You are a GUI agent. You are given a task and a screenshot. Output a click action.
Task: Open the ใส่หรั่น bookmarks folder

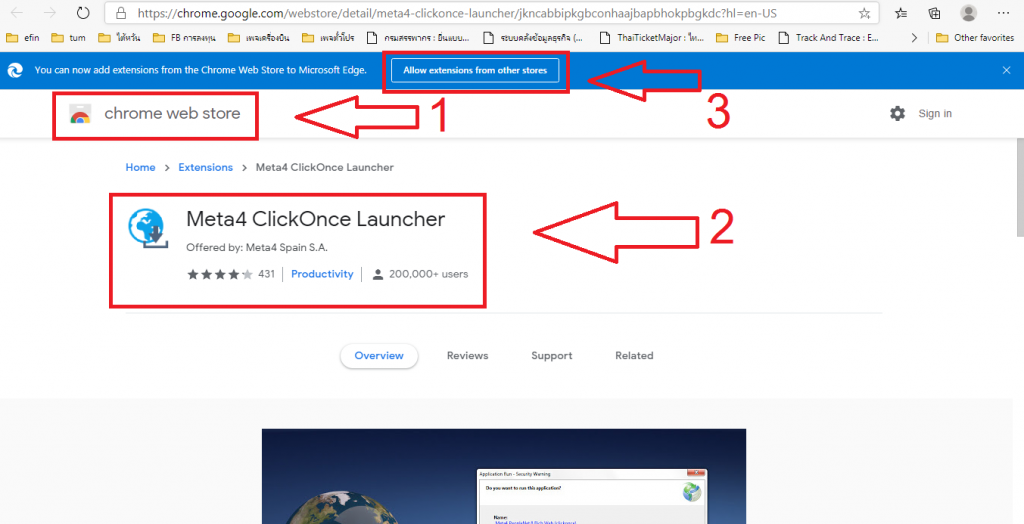120,38
